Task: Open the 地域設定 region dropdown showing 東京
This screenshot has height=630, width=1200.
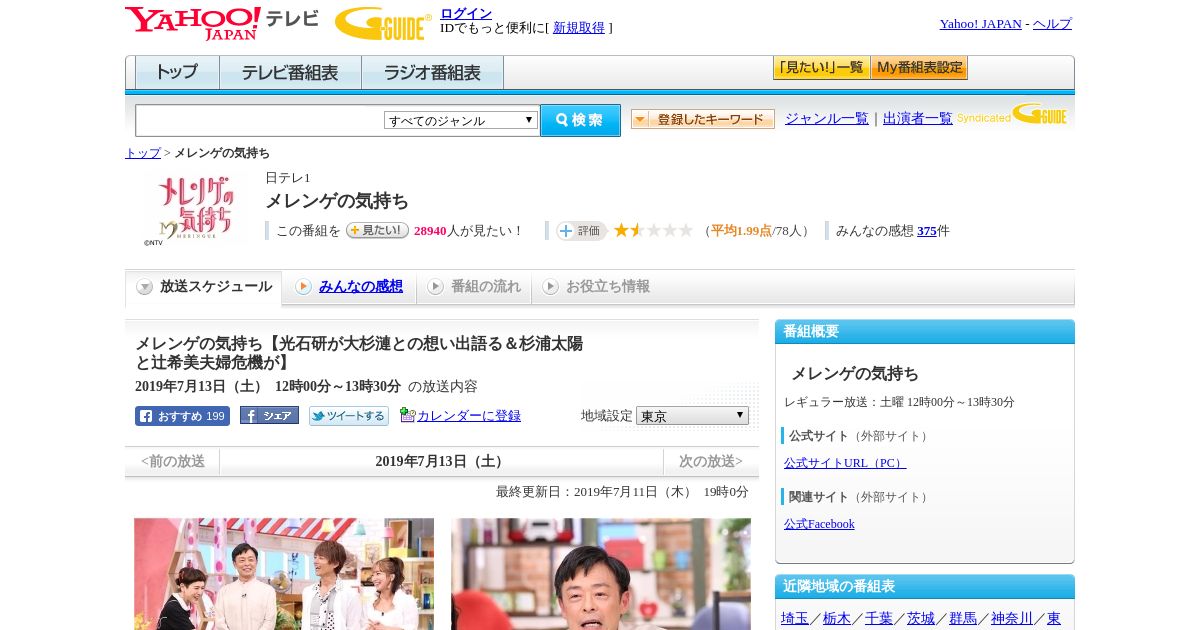Action: [x=692, y=416]
